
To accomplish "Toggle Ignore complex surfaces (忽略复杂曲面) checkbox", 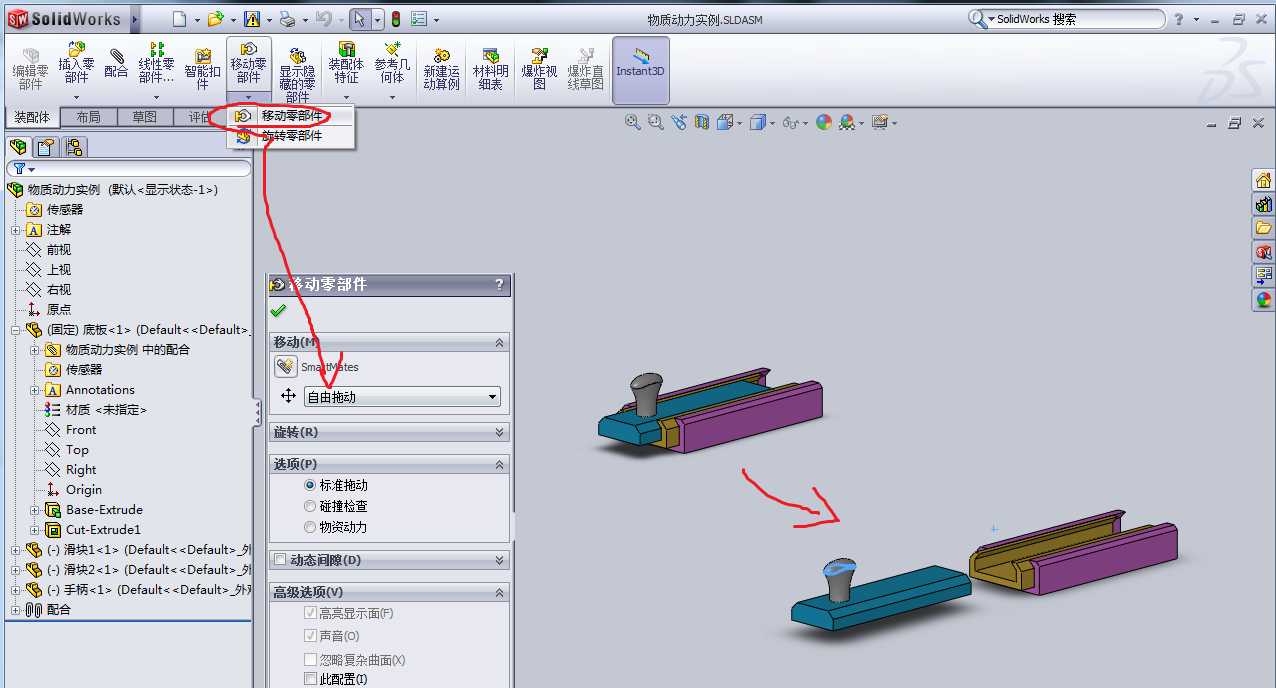I will (x=310, y=660).
